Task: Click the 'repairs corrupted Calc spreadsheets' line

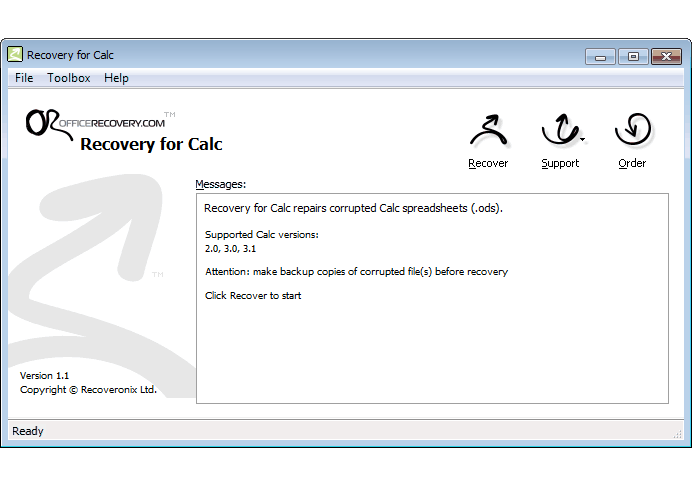Action: (353, 208)
